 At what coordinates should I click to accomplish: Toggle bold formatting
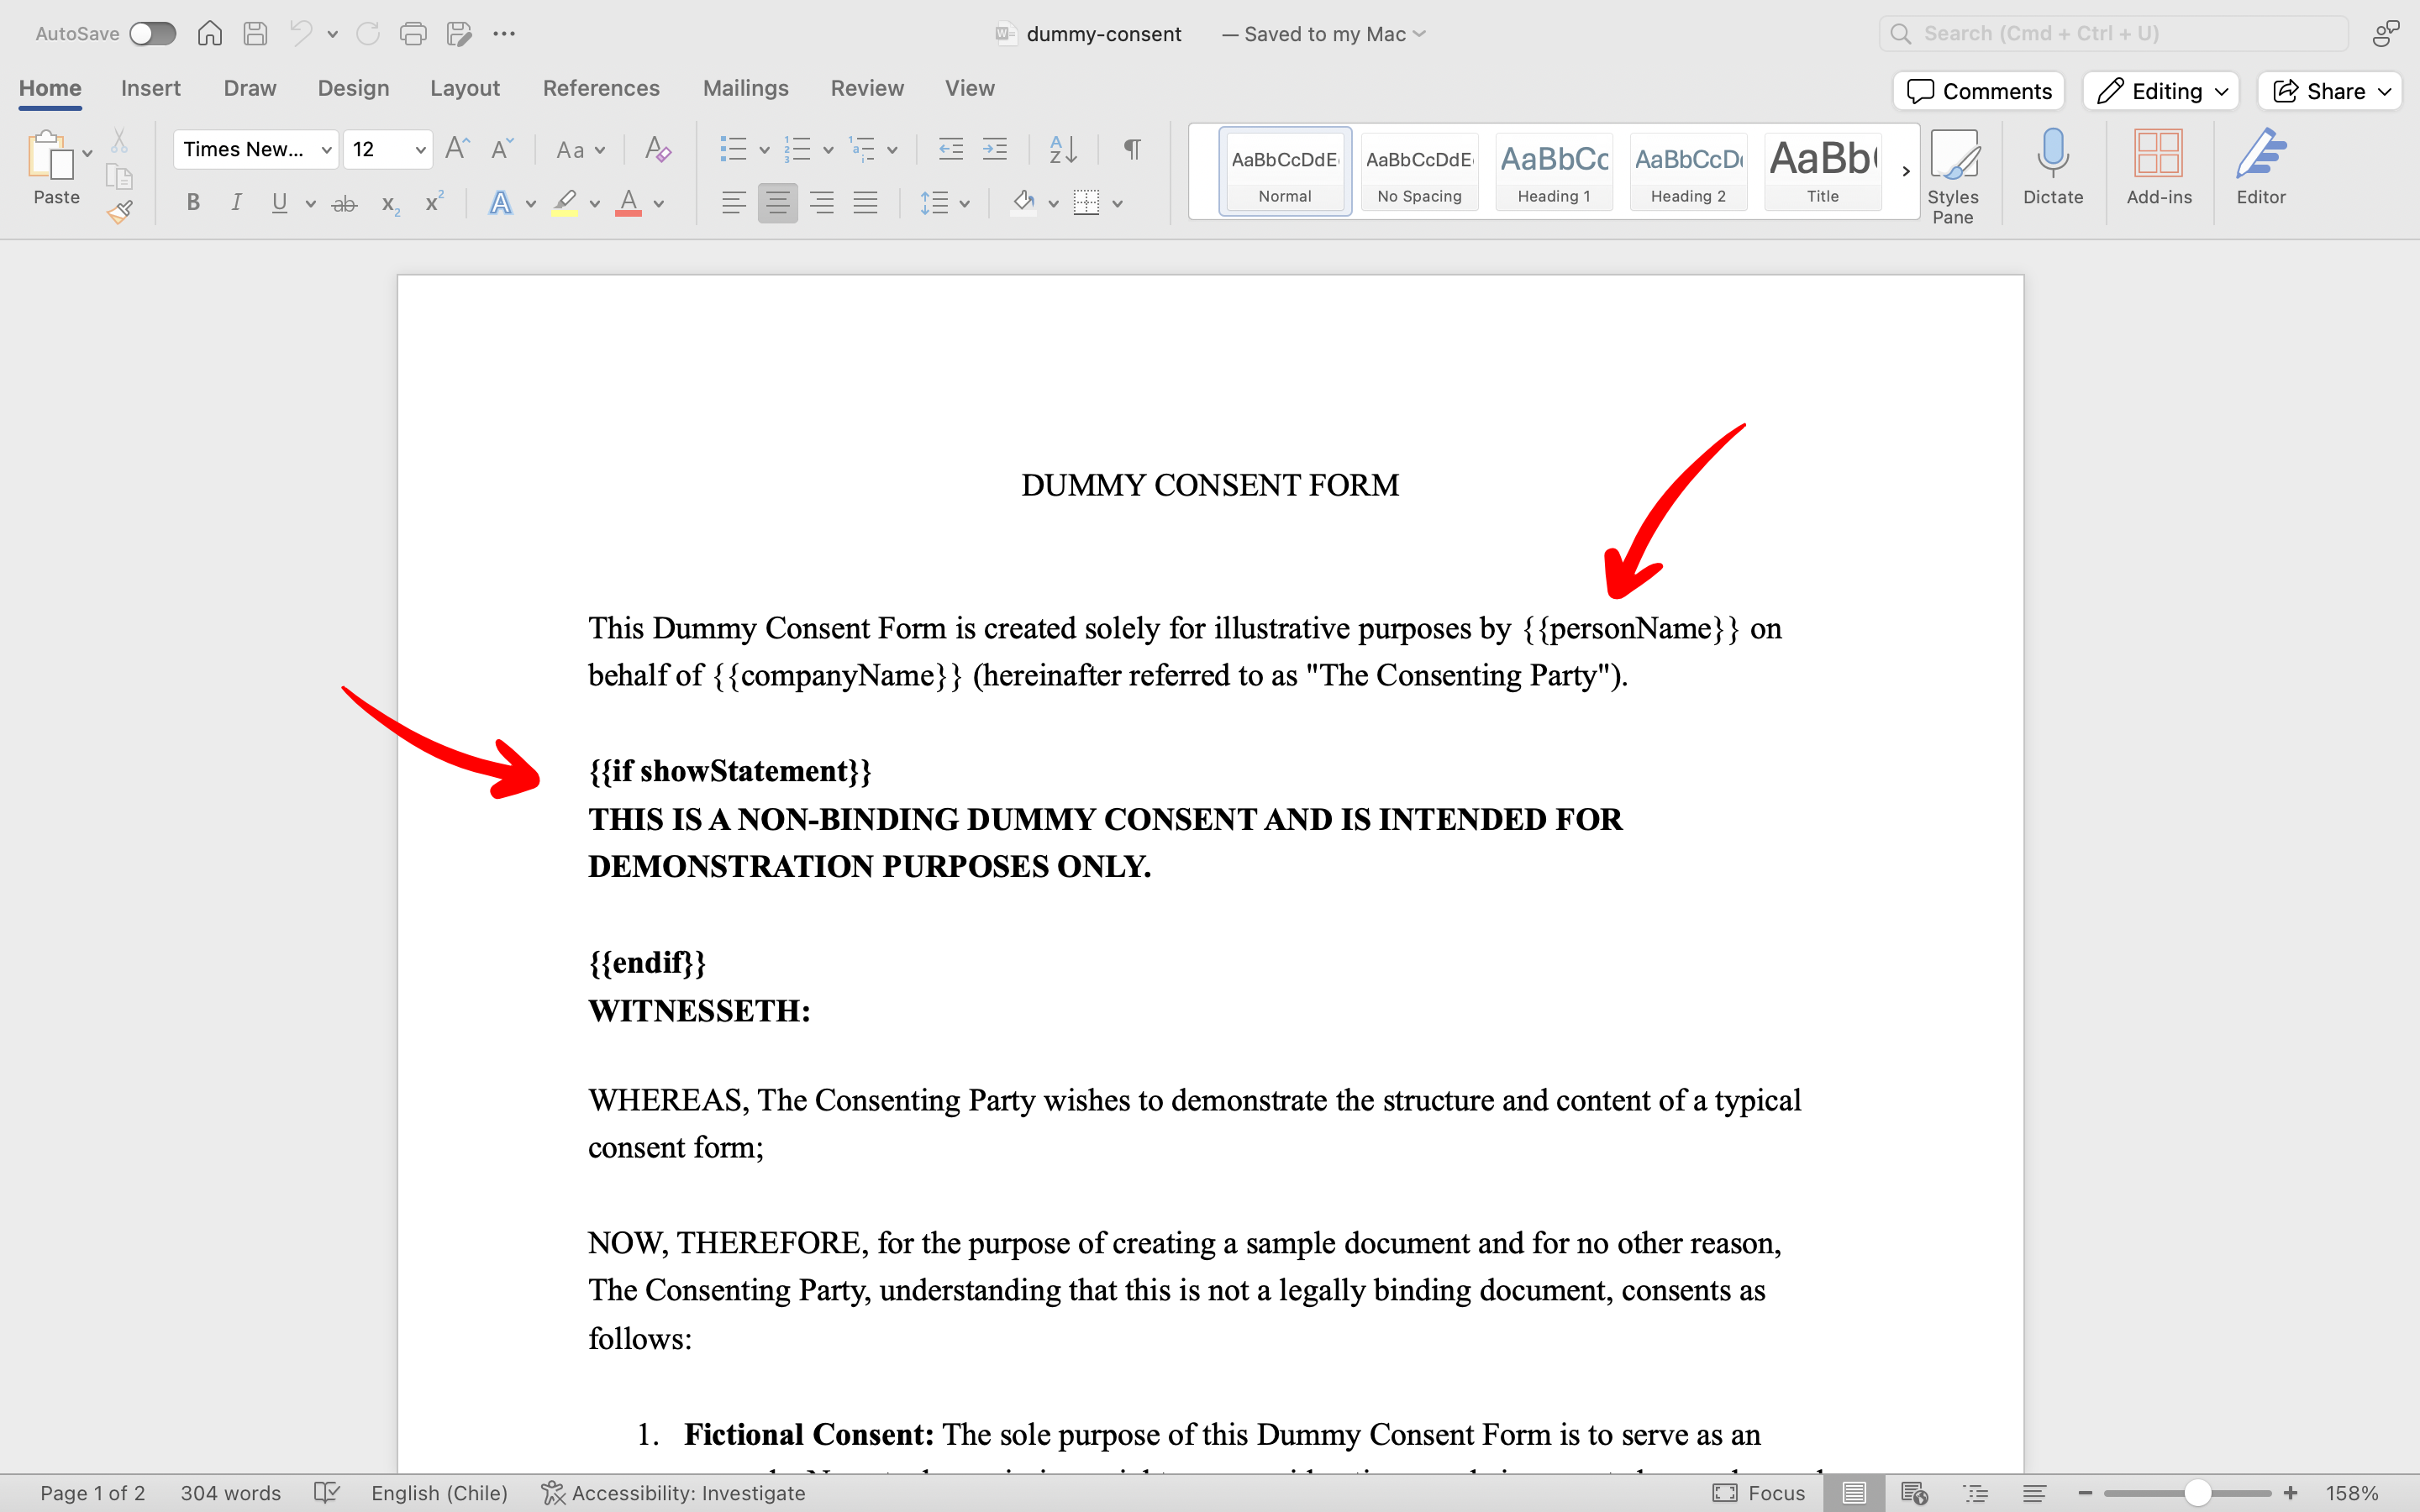point(193,203)
